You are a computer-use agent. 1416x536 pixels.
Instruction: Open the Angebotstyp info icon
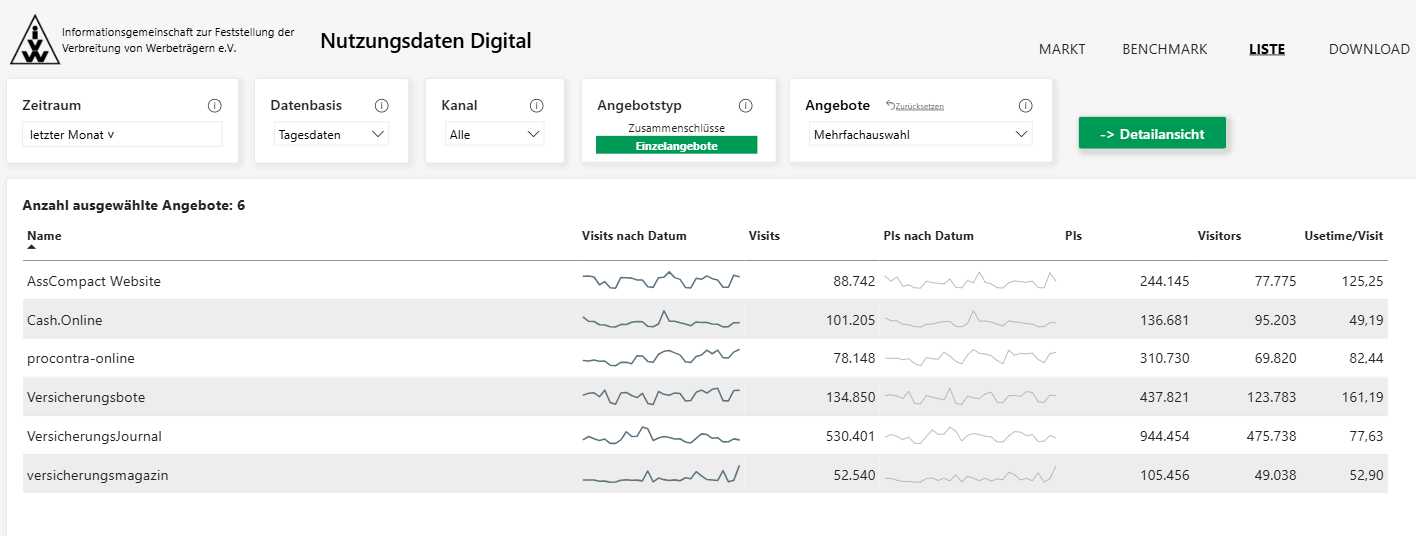click(745, 105)
